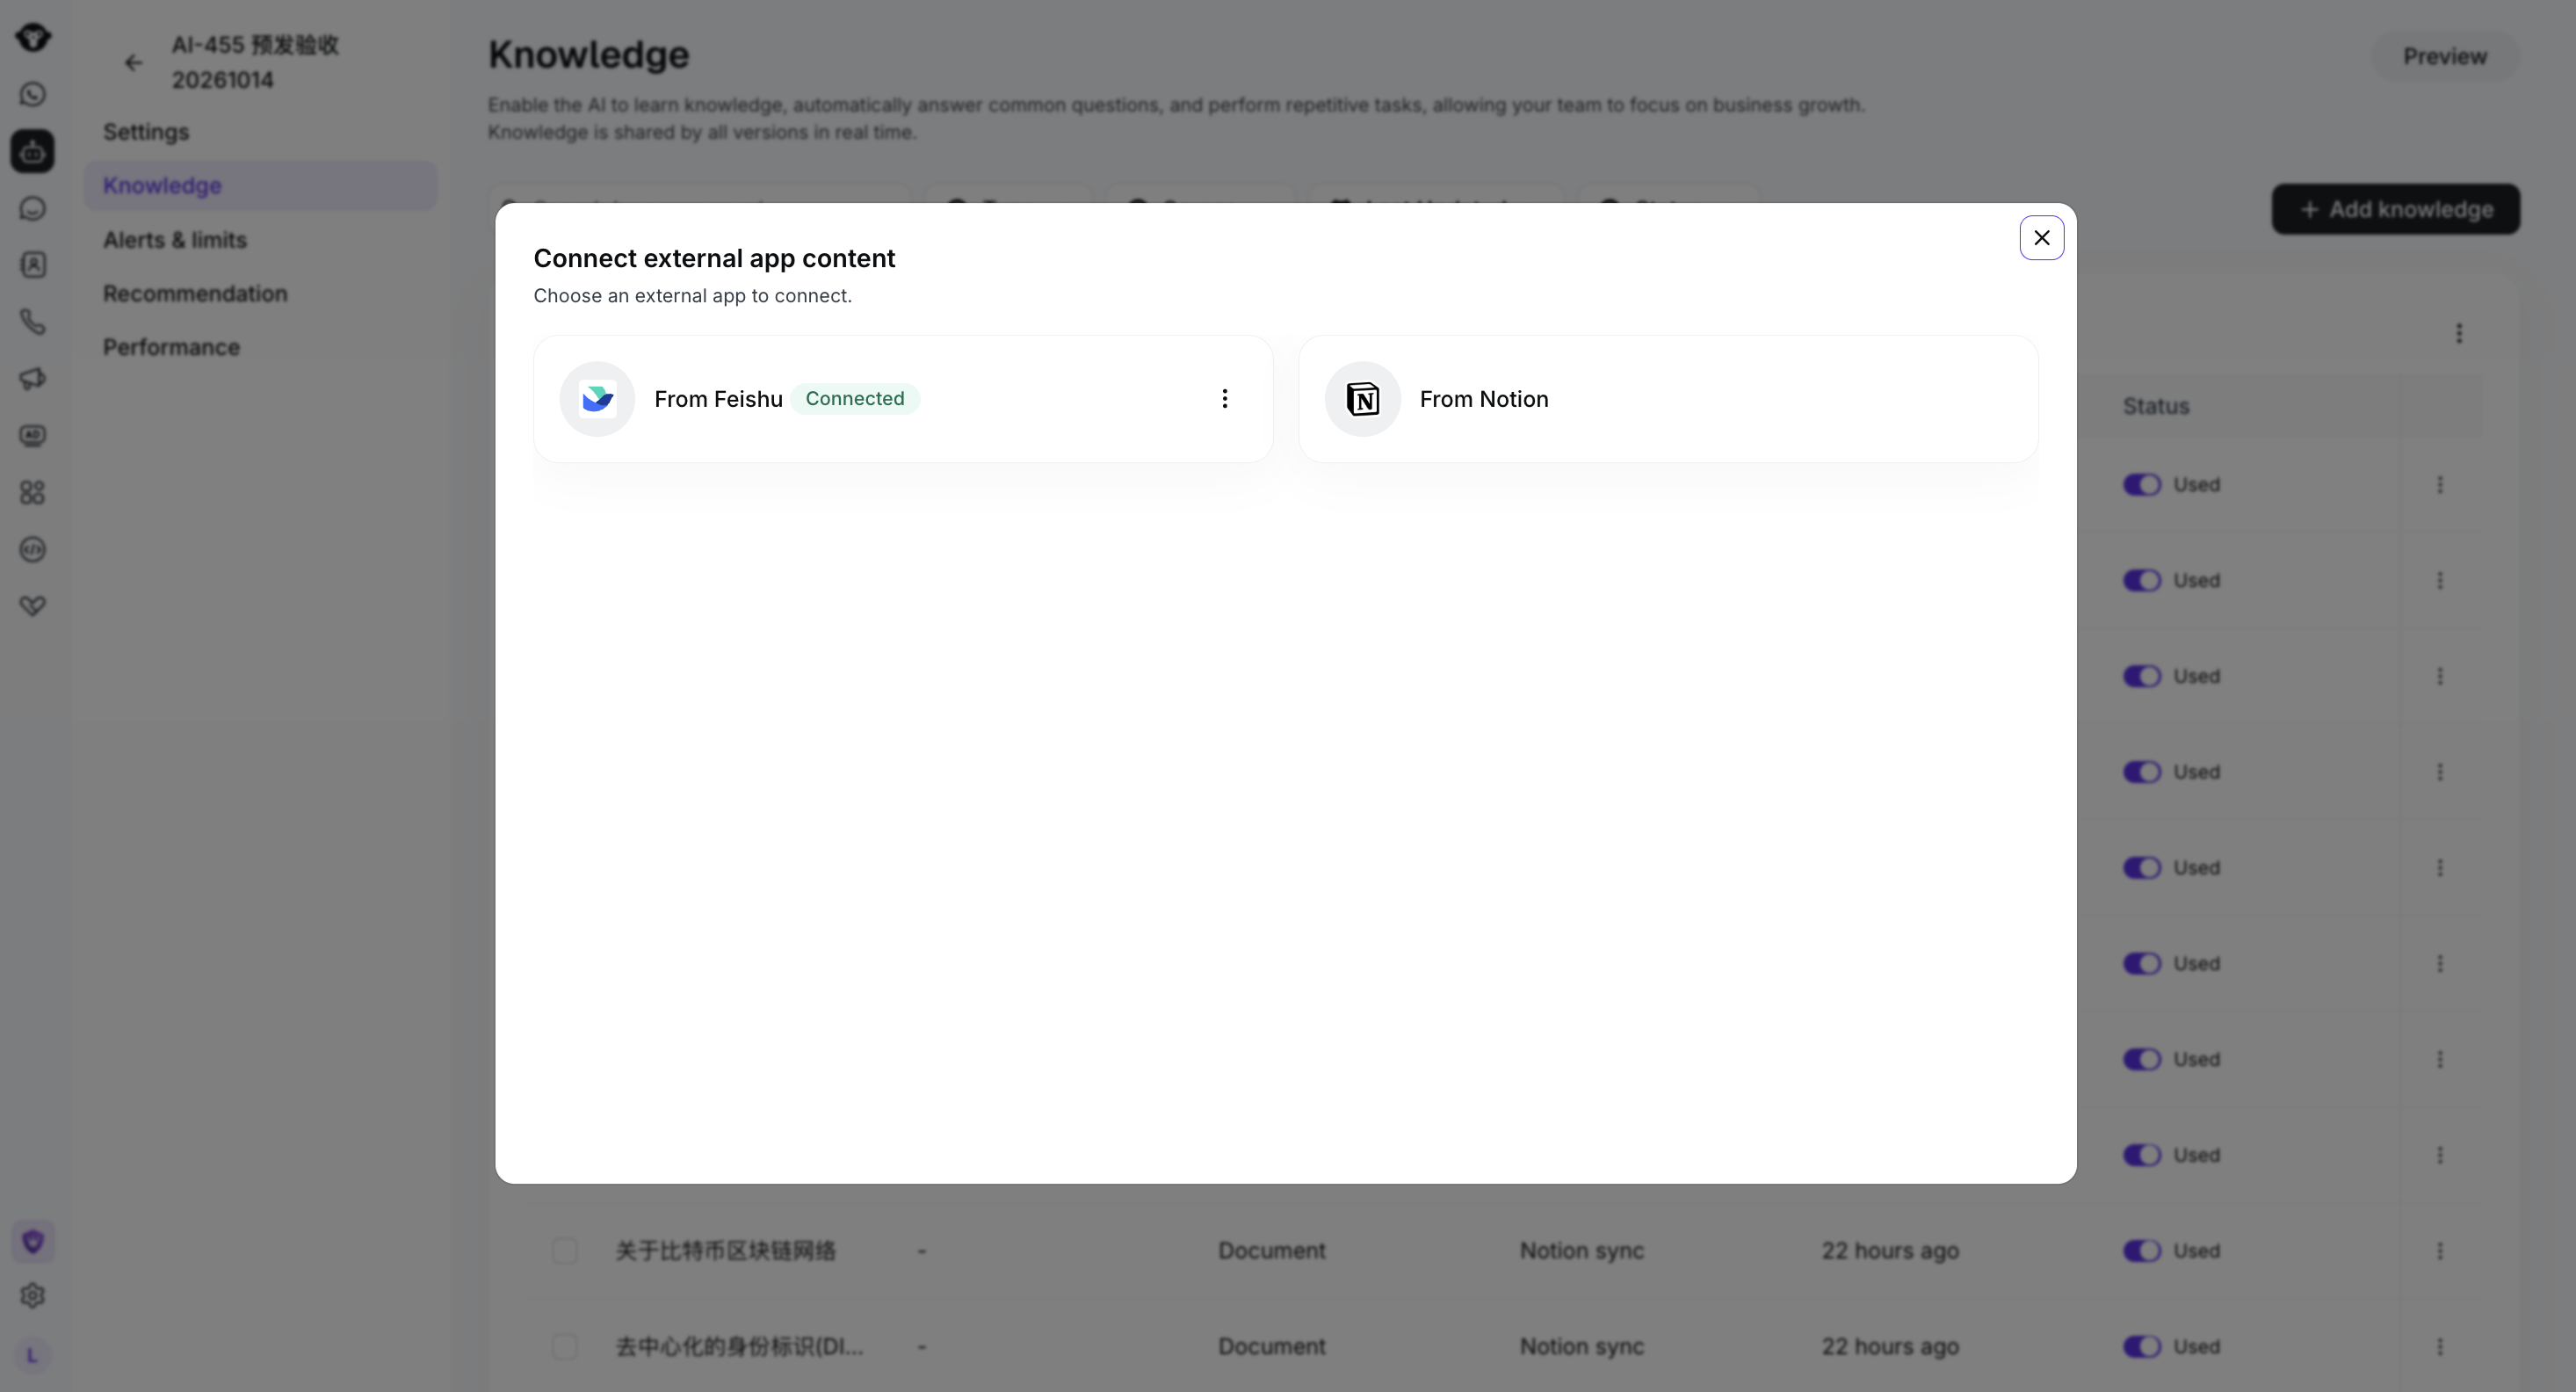Check the box for 去中心化的身份标识 row
The image size is (2576, 1392).
pos(565,1347)
